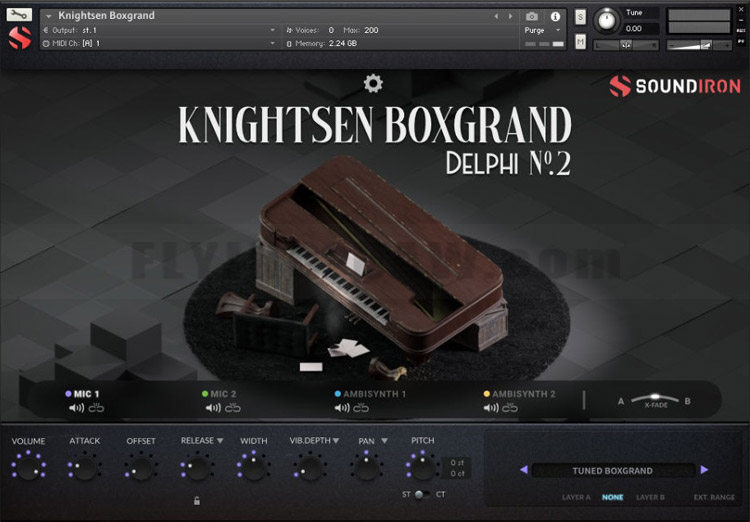Select the LAYER A tab
The height and width of the screenshot is (522, 750).
[576, 497]
